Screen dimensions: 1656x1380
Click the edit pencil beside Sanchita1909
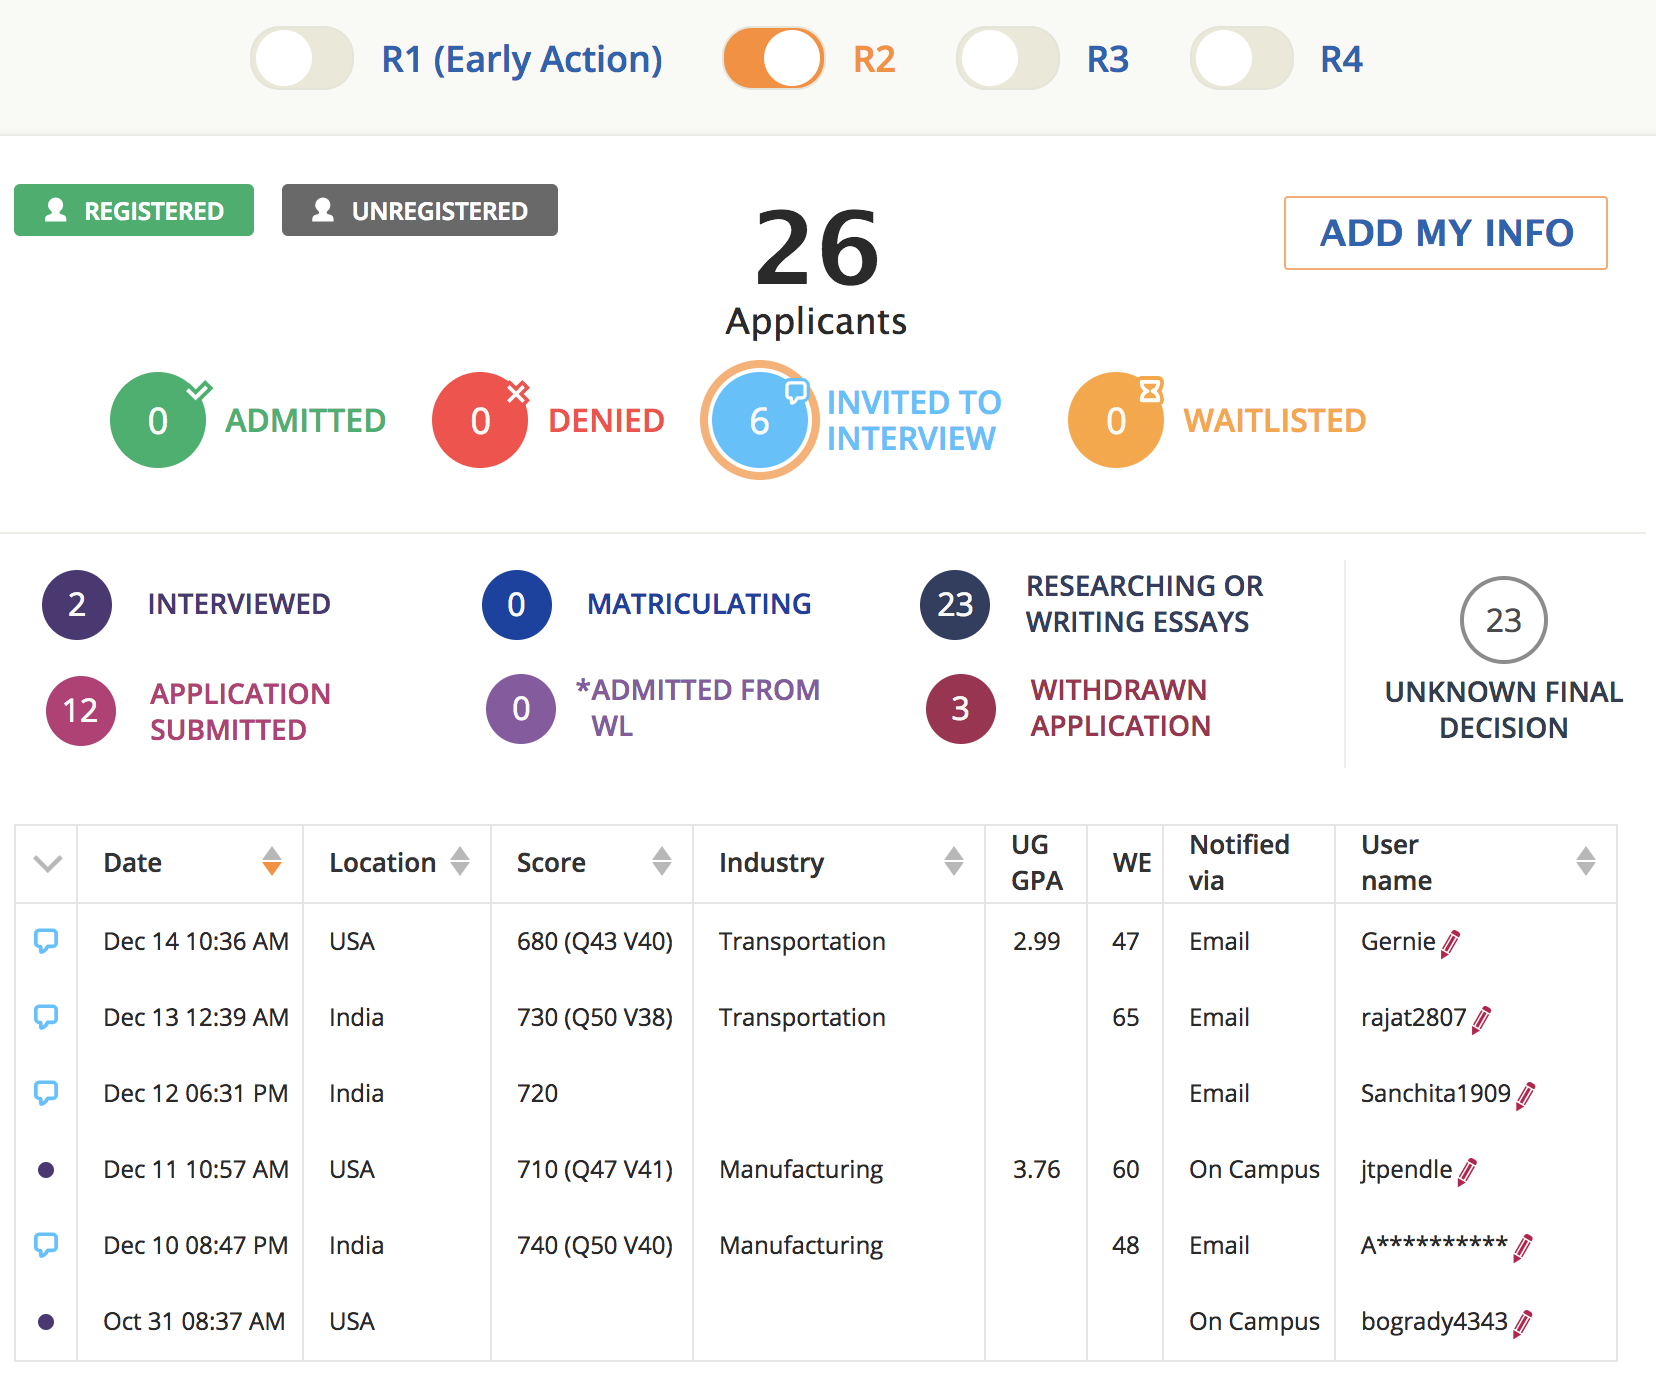(1525, 1095)
